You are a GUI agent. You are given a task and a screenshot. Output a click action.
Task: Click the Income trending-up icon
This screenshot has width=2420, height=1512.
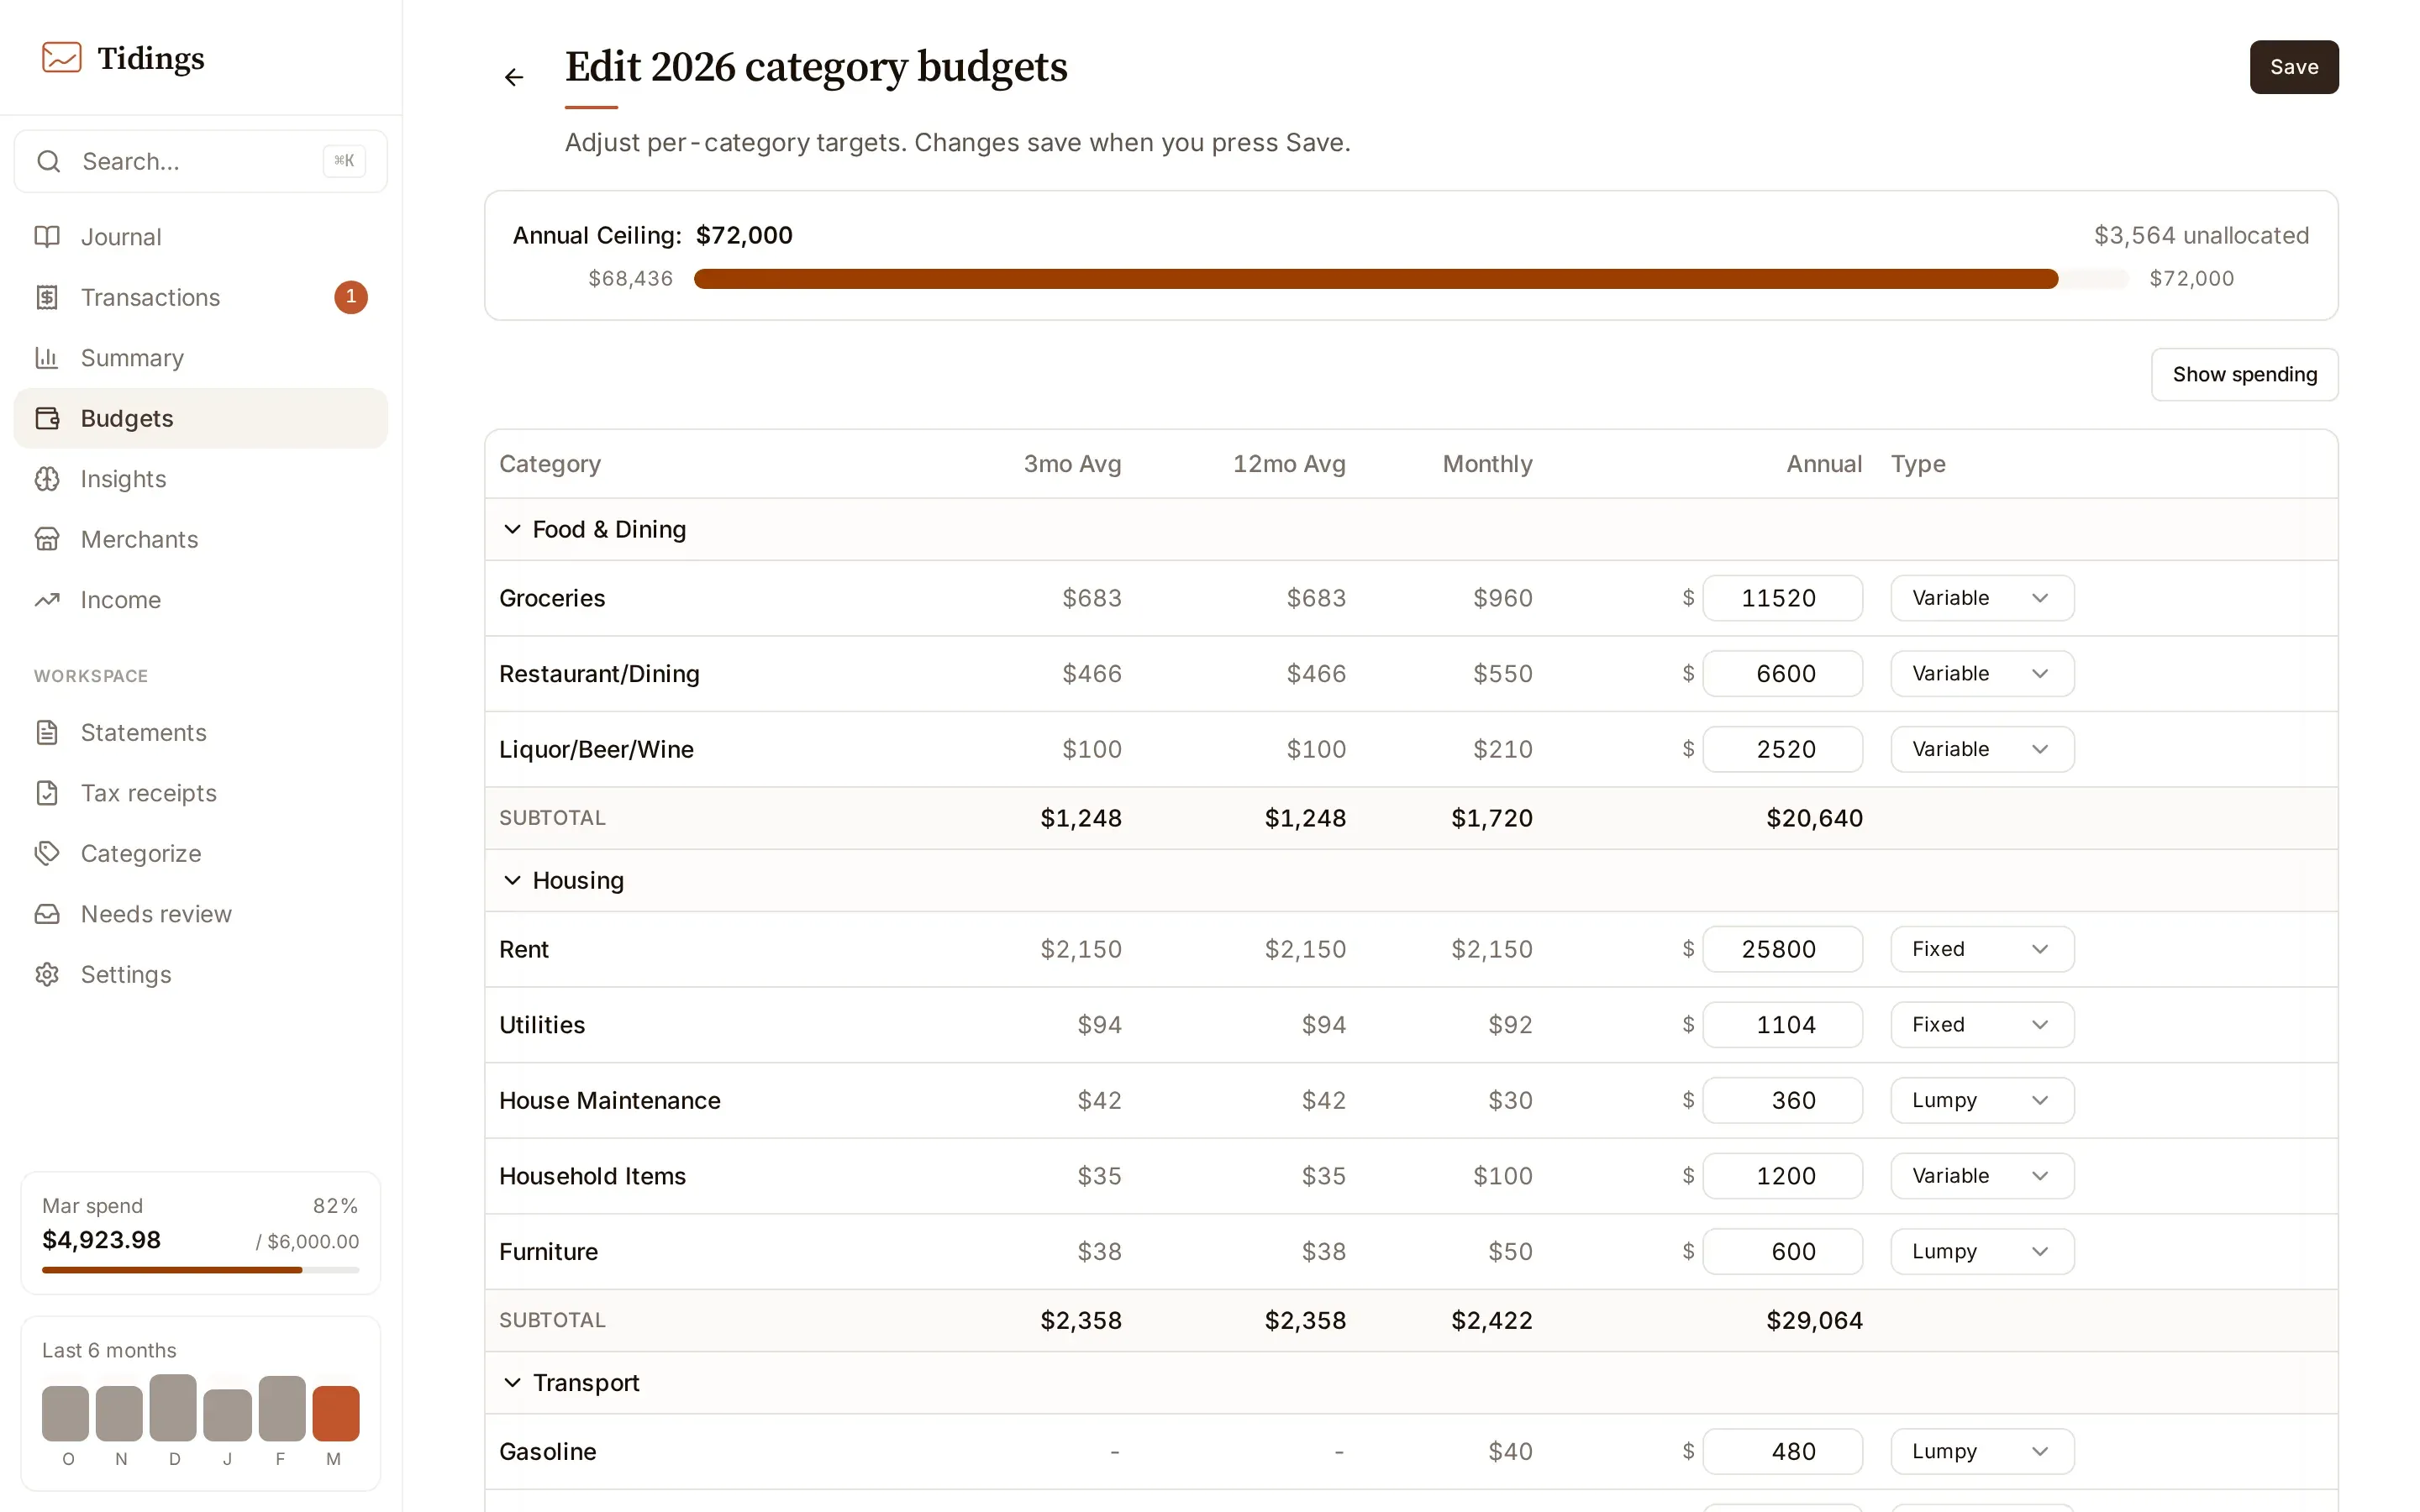(47, 600)
